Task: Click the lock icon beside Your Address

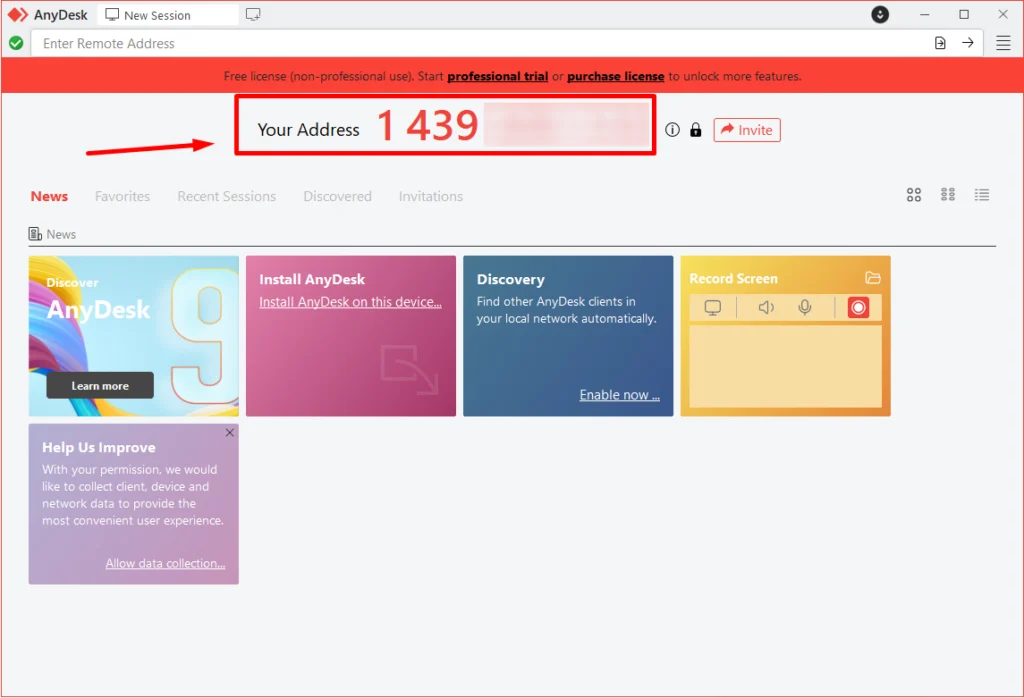Action: tap(696, 129)
